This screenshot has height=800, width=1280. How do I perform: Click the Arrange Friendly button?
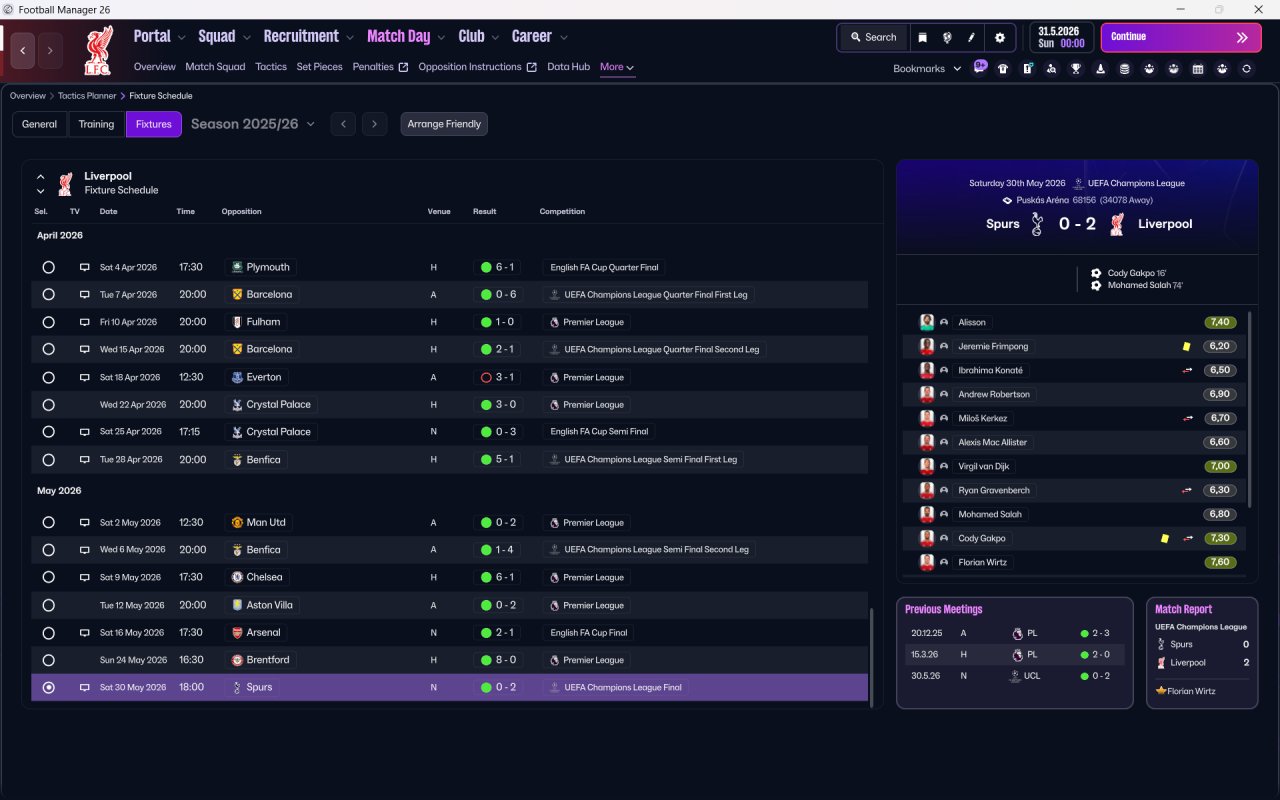(x=444, y=124)
